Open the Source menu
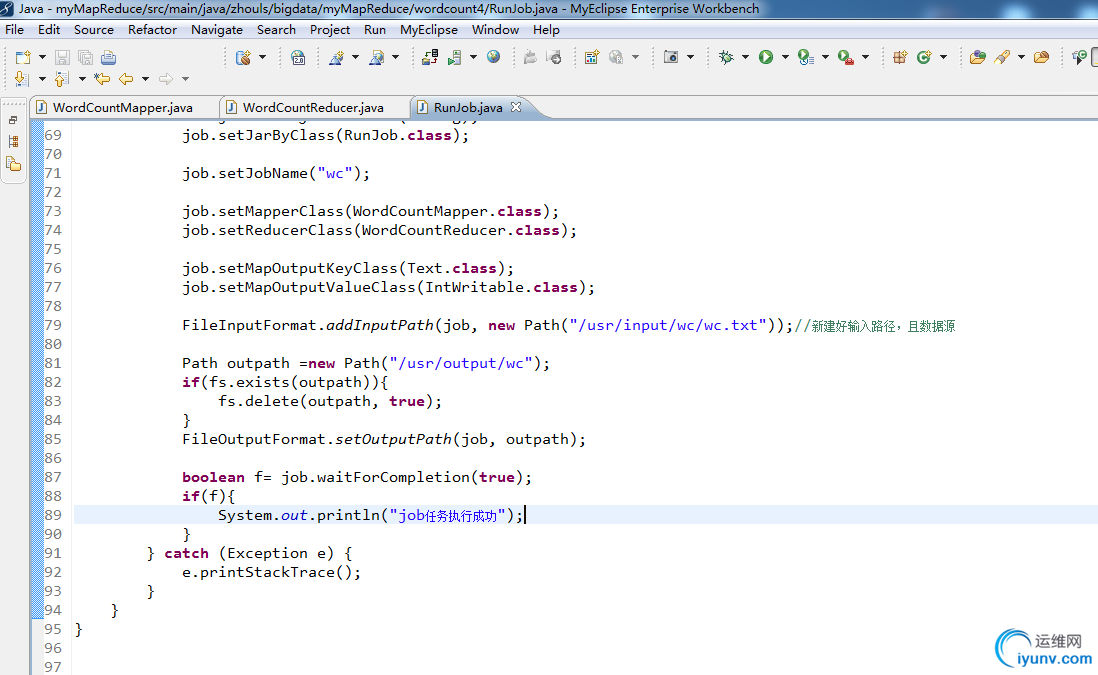 pyautogui.click(x=94, y=29)
